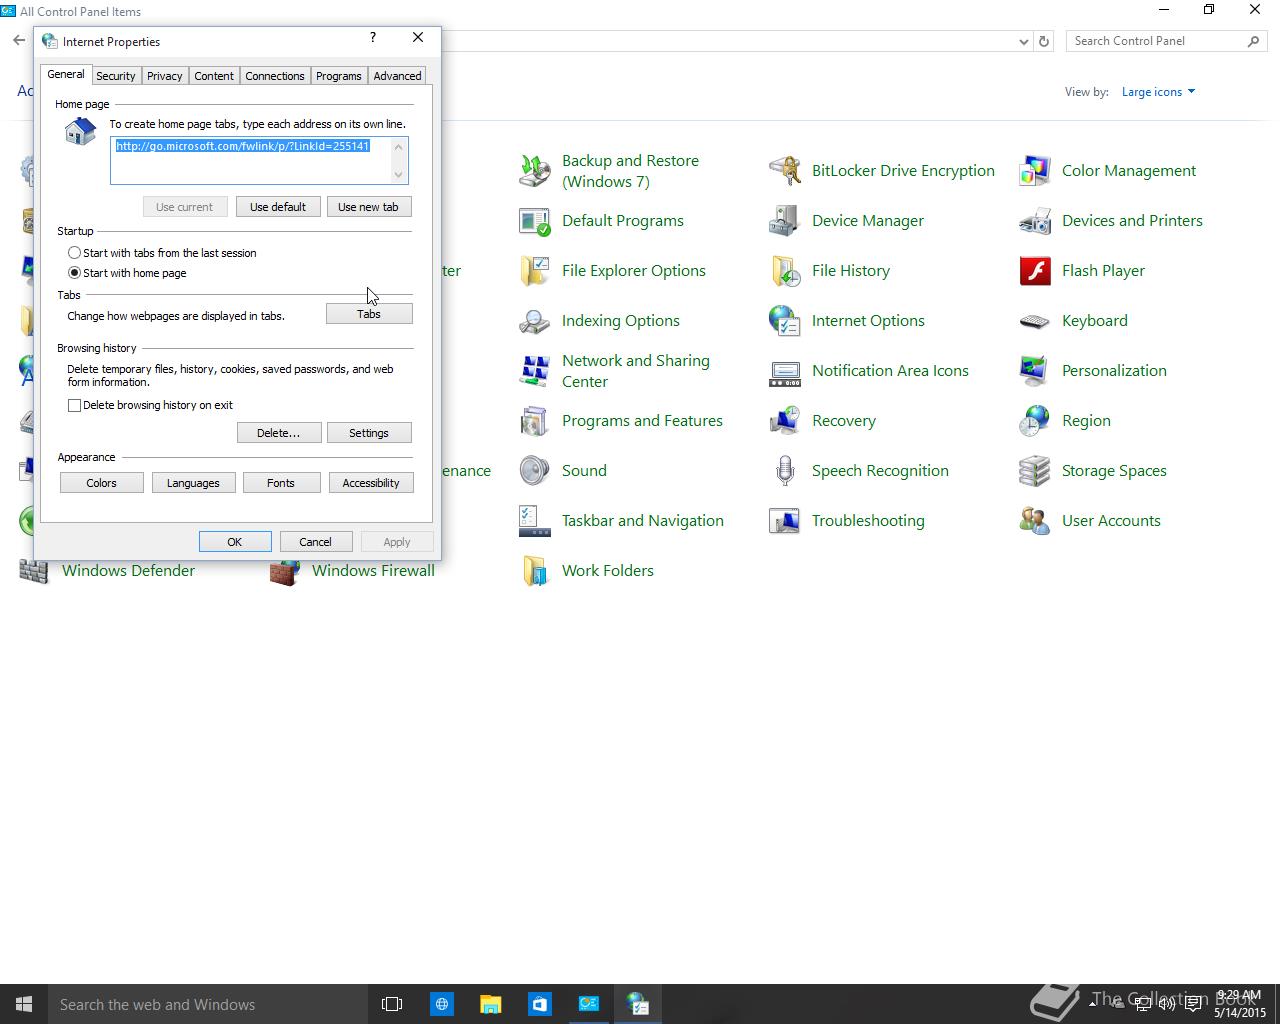Click the Sound speaker icon
1280x1024 pixels.
click(535, 471)
